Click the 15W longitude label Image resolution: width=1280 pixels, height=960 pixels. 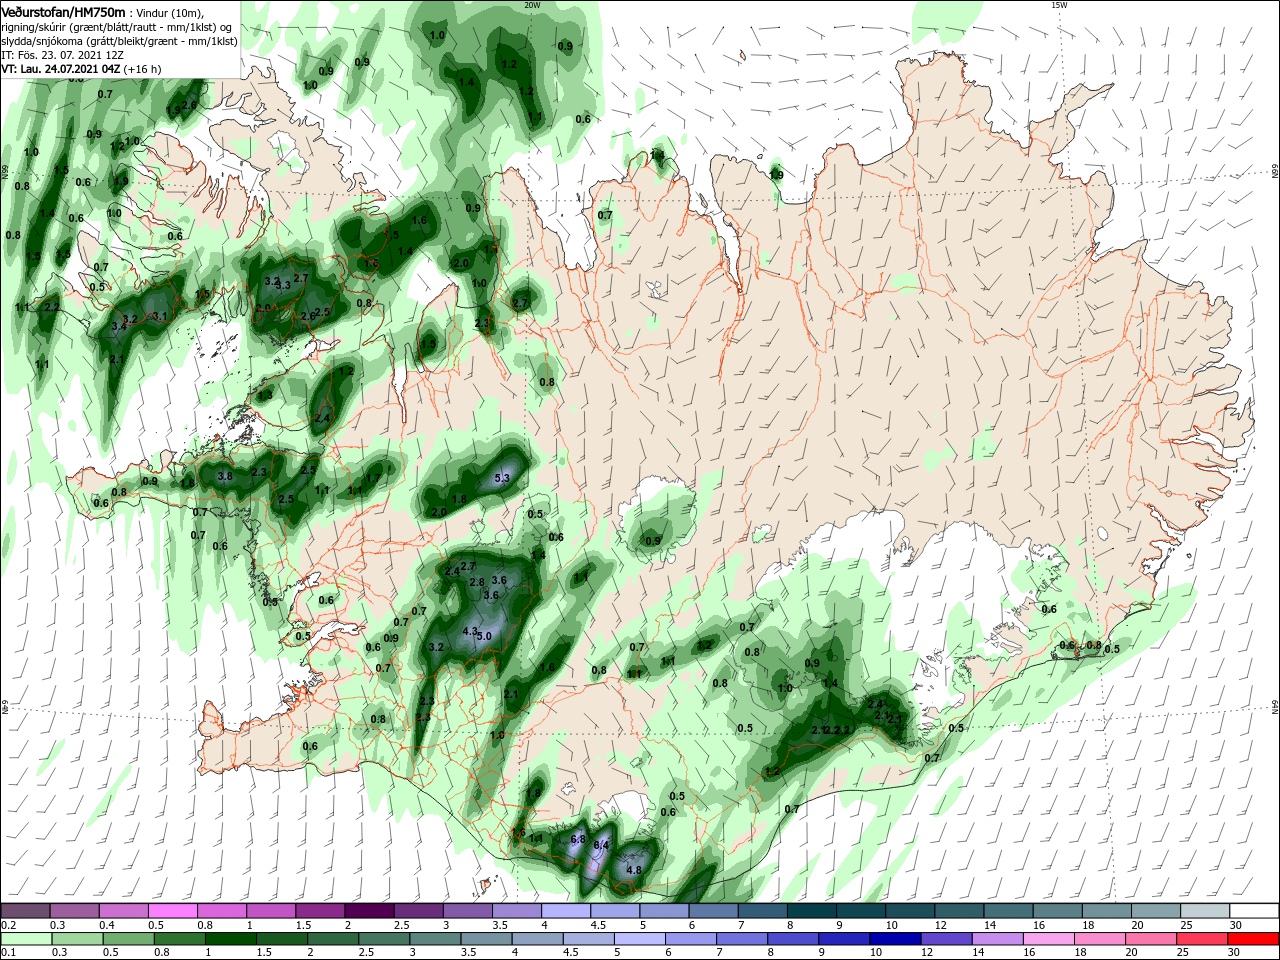click(x=1059, y=5)
